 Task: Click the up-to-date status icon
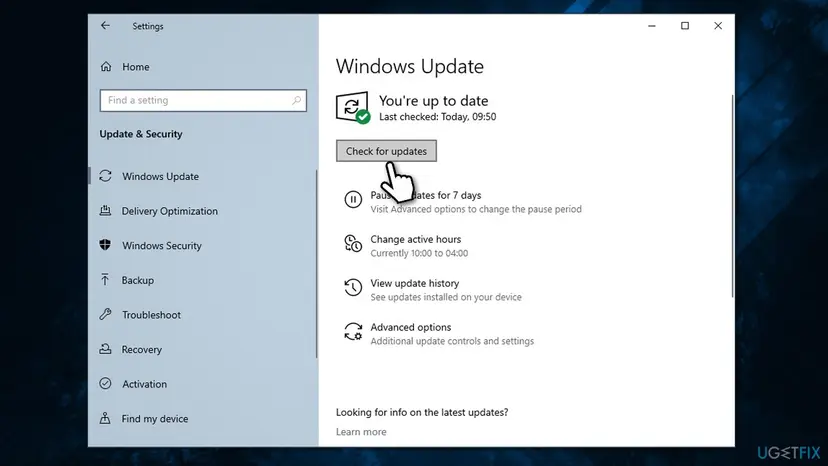(x=353, y=107)
